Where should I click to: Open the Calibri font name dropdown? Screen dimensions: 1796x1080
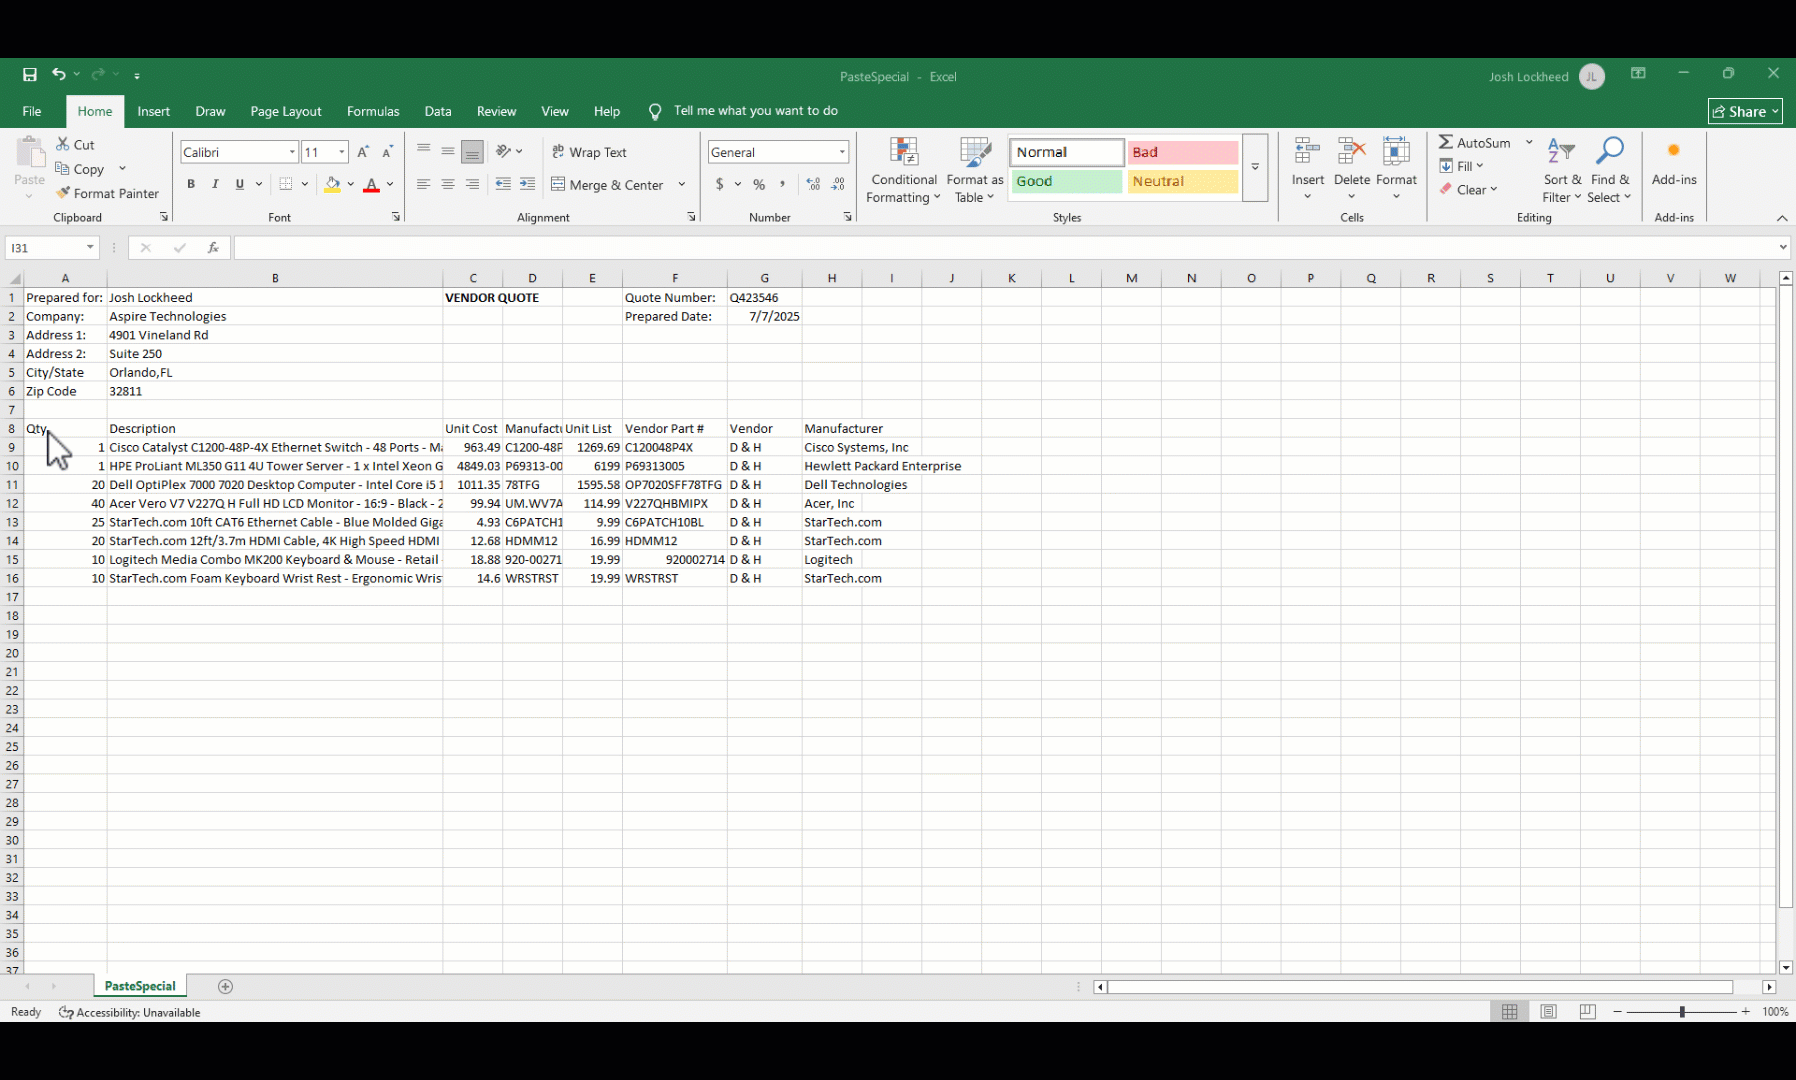pyautogui.click(x=292, y=152)
